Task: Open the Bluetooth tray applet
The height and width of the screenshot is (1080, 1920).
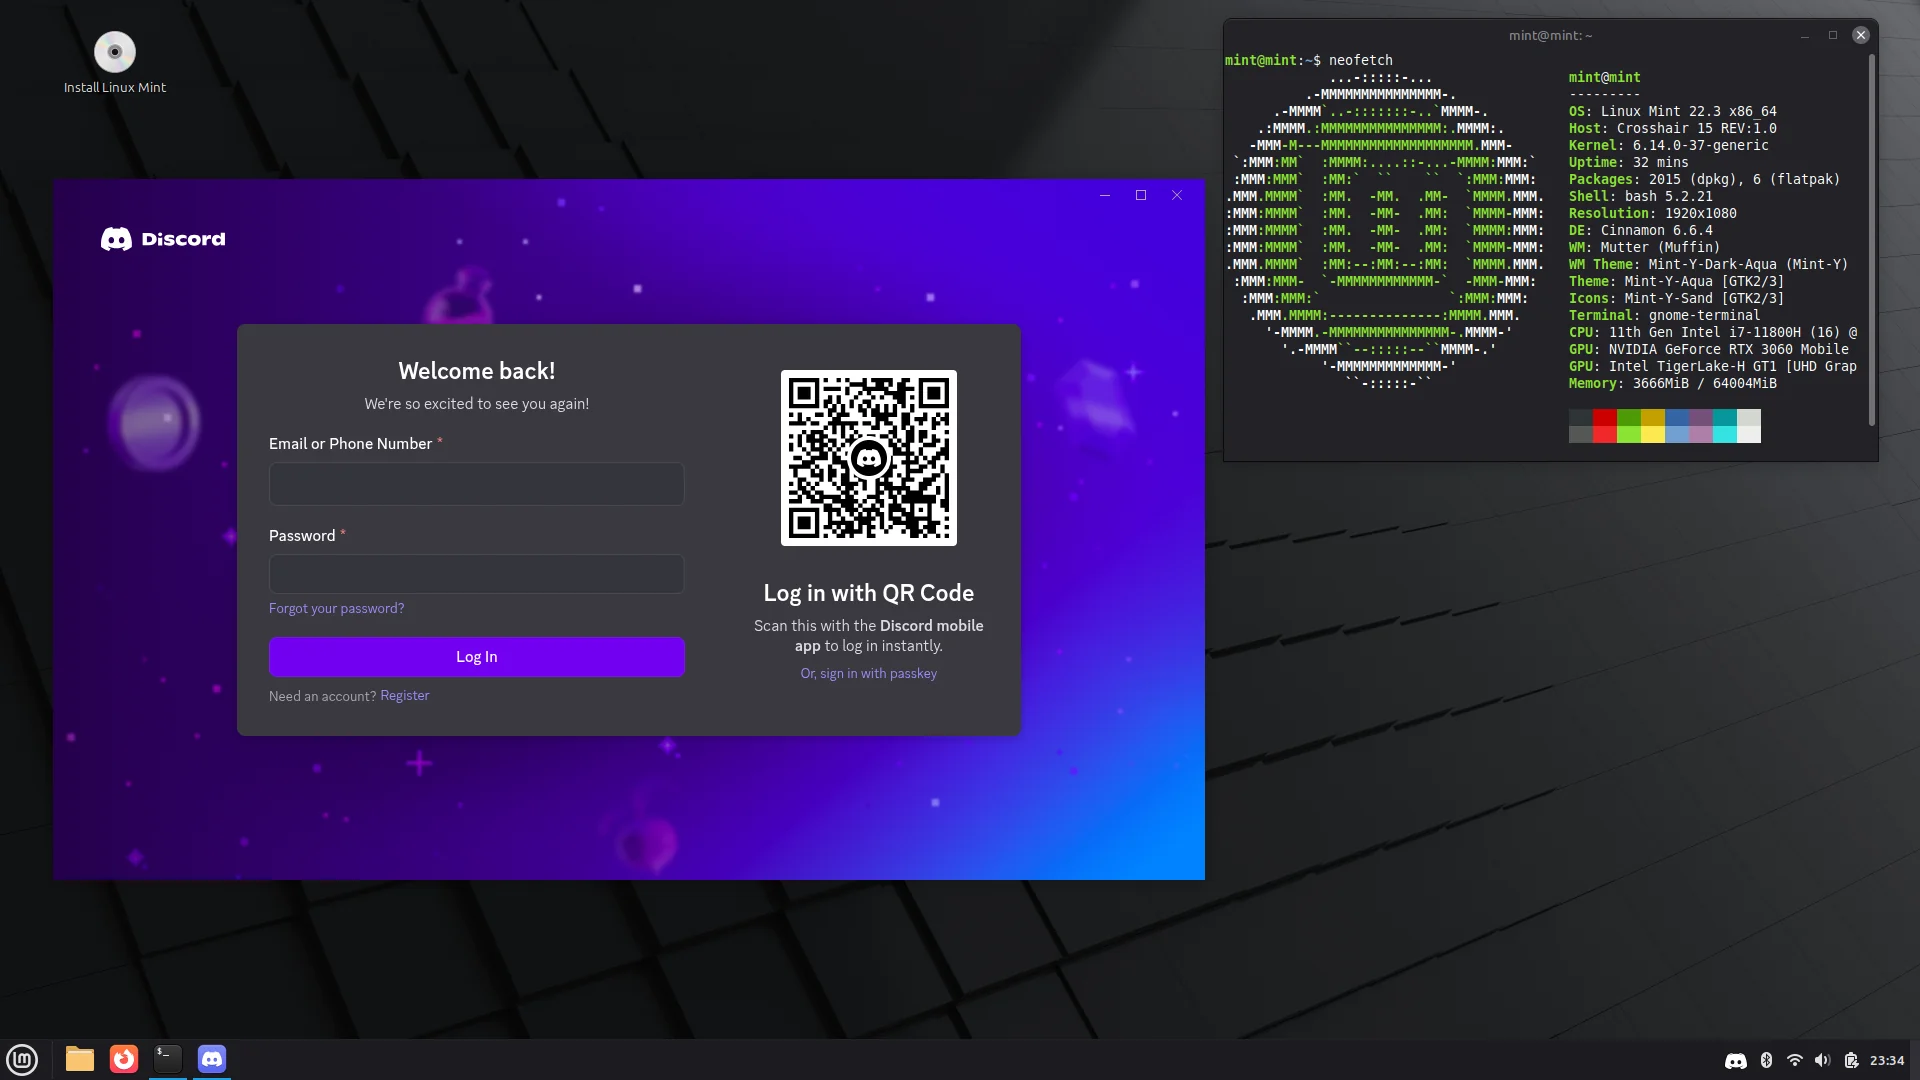Action: tap(1766, 1061)
